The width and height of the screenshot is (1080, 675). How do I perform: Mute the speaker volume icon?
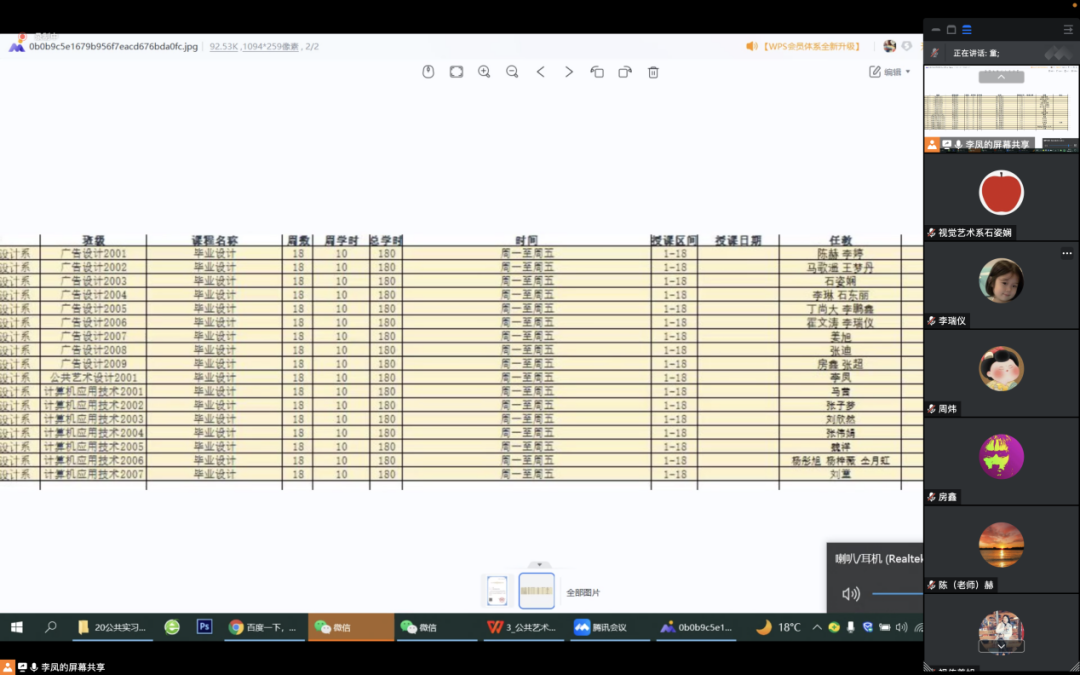point(851,594)
